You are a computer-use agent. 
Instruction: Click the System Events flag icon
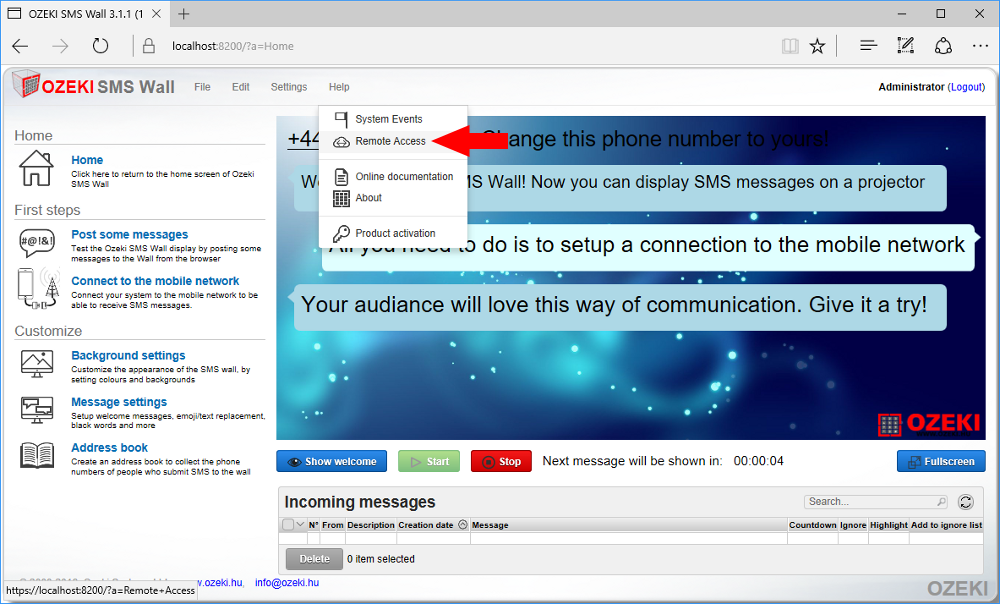(342, 119)
